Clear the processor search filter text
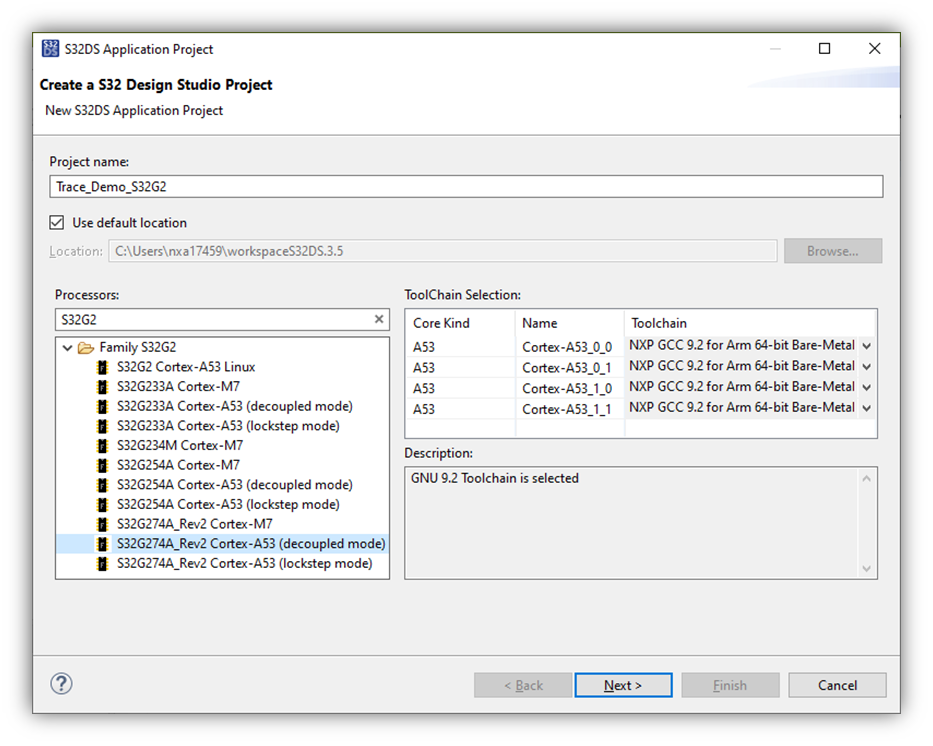This screenshot has height=746, width=933. 379,320
